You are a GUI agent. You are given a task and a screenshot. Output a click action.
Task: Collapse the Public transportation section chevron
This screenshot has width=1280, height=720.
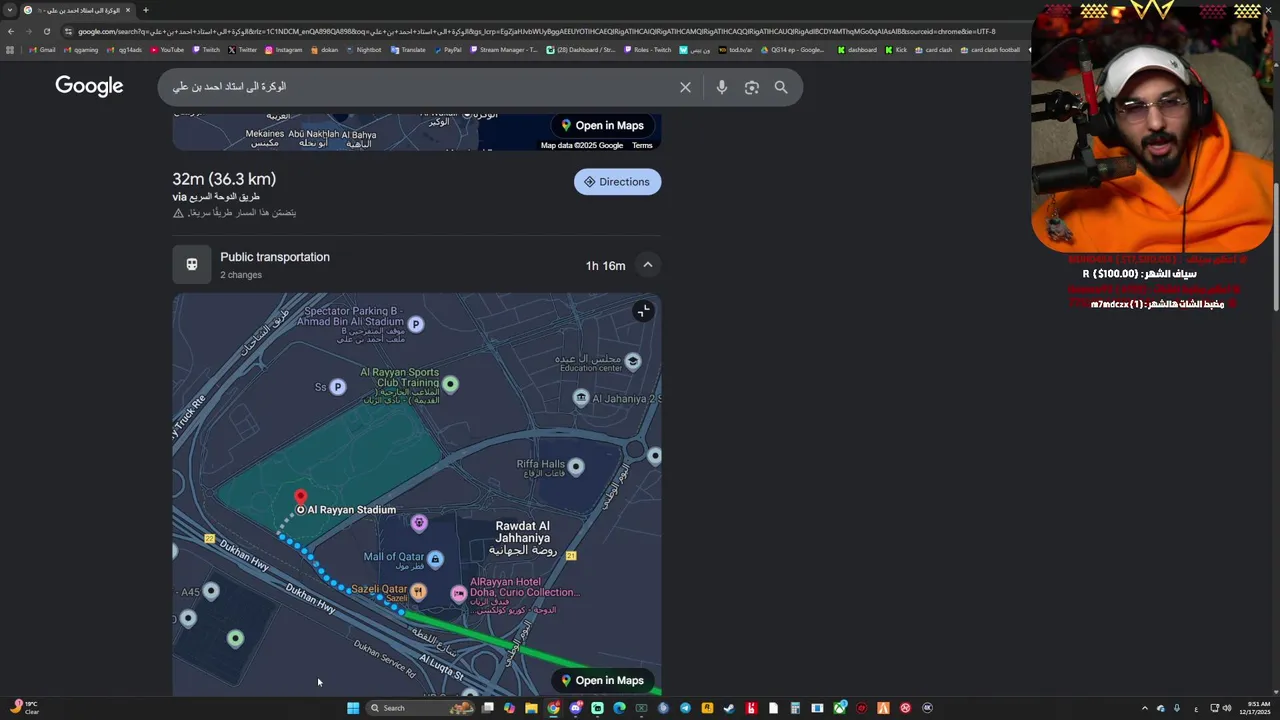pos(648,265)
